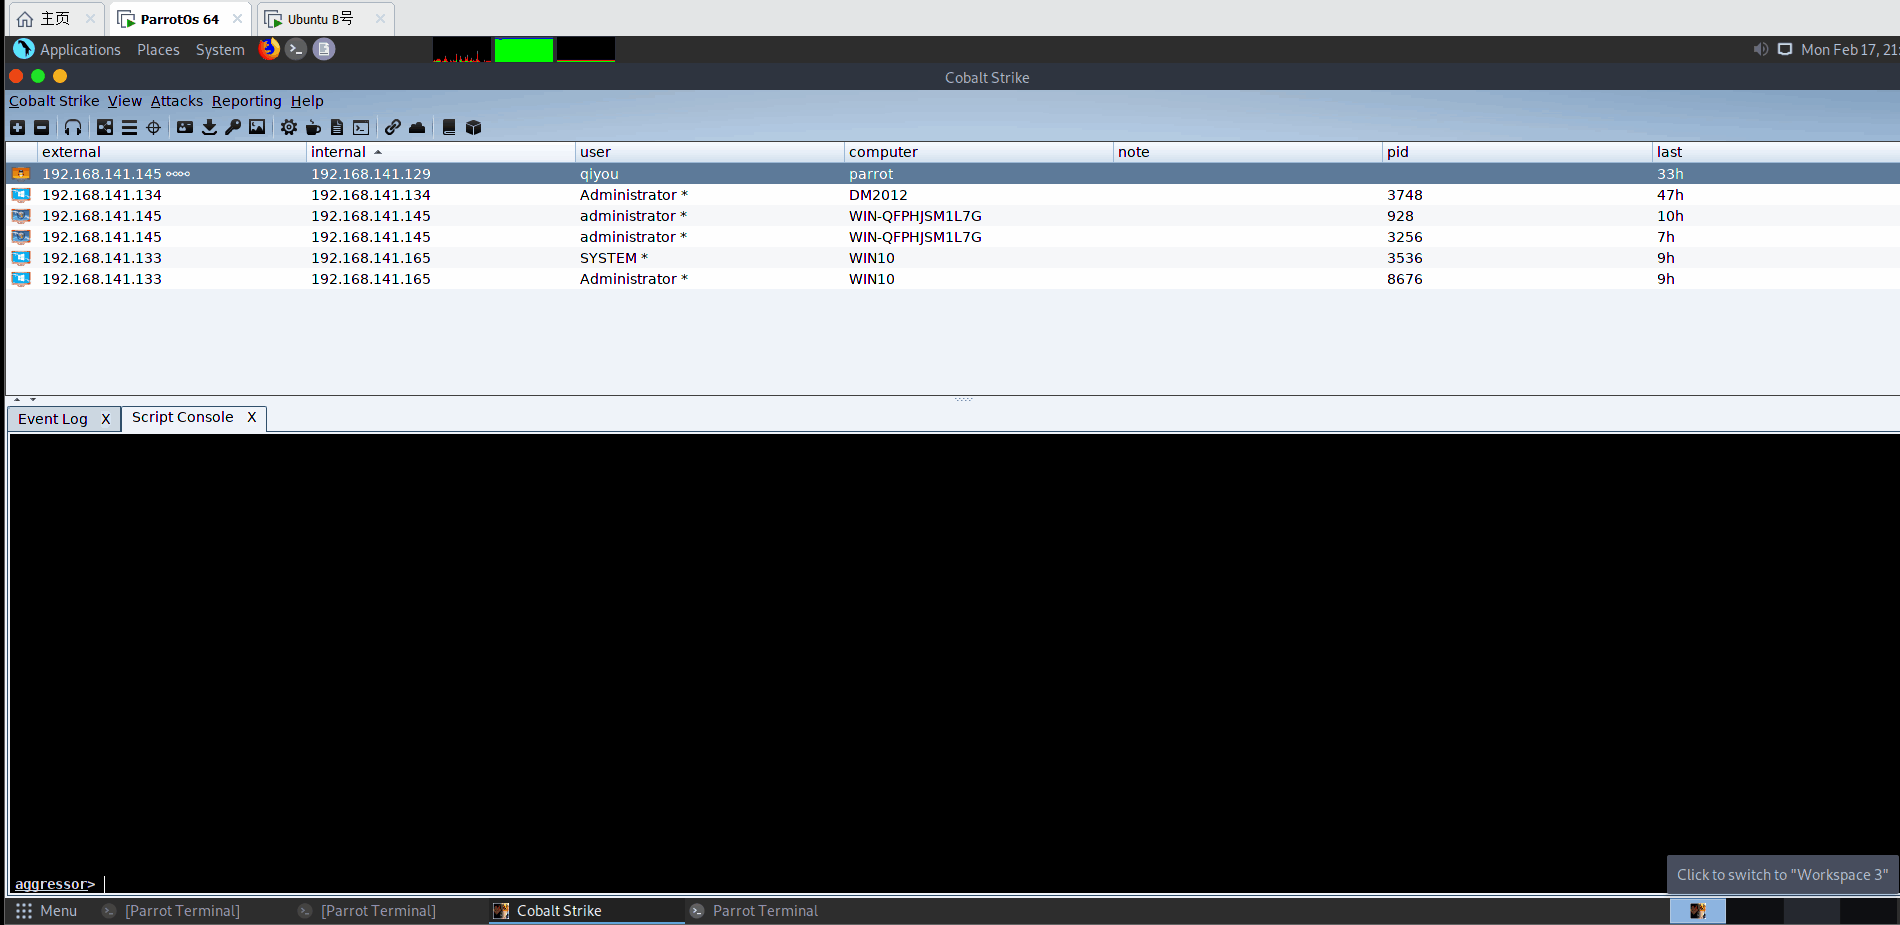Open help via the book icon
Viewport: 1900px width, 925px height.
click(x=449, y=127)
